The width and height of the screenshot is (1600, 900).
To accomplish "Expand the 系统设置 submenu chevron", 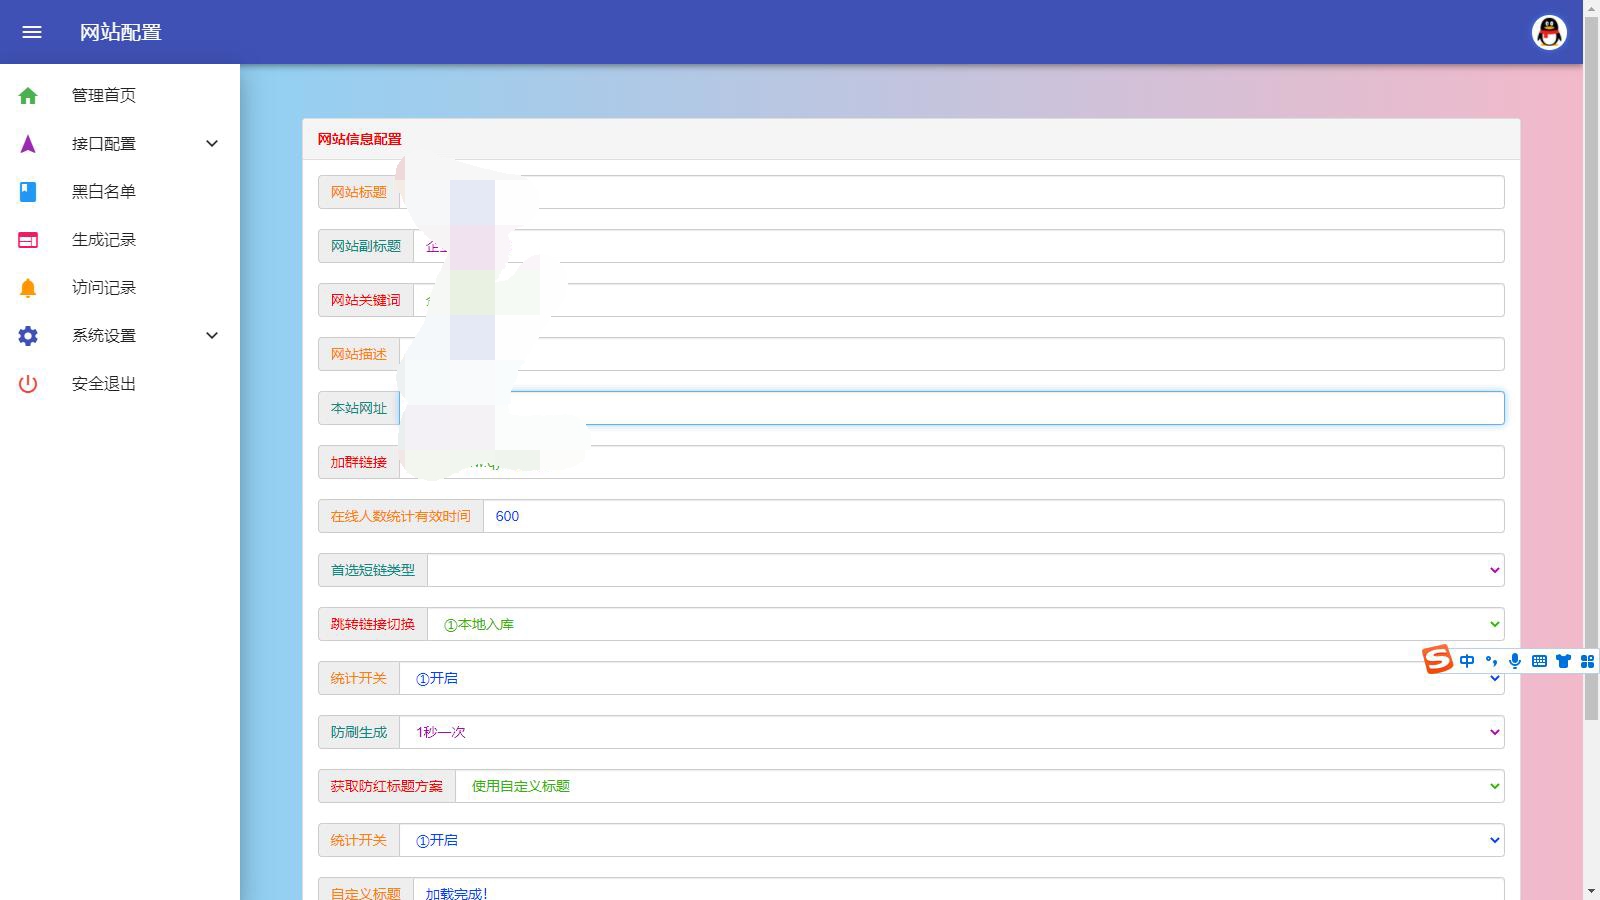I will point(212,336).
